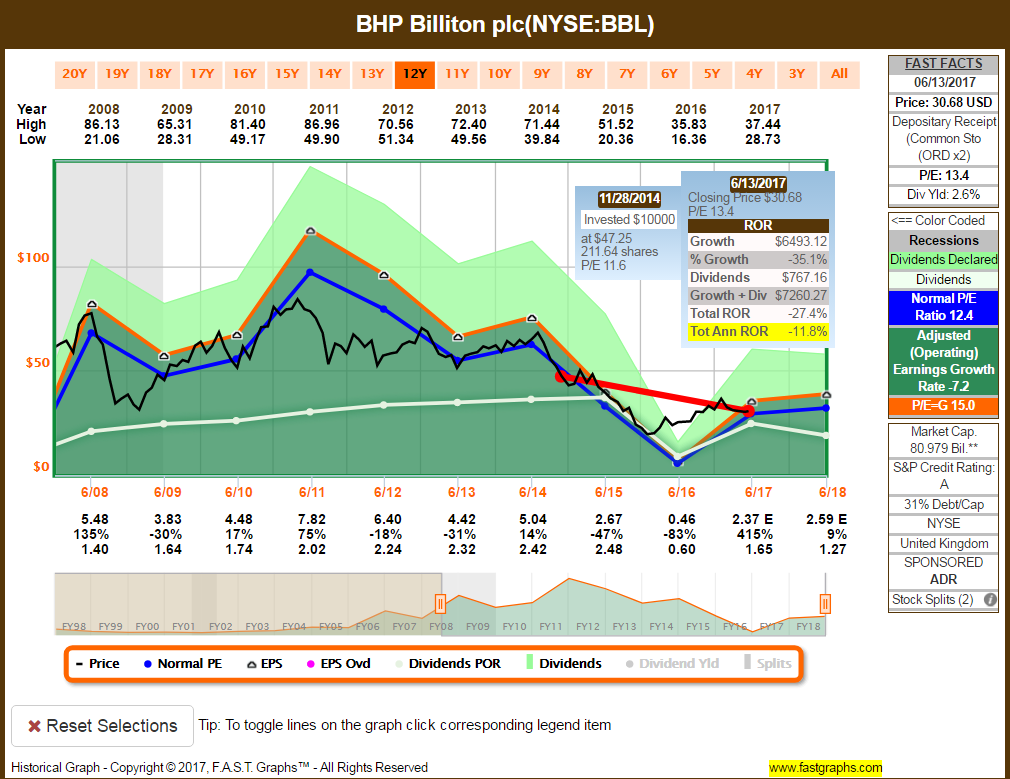
Task: Click the Normal PE blue dot at 6/18
Action: click(826, 408)
